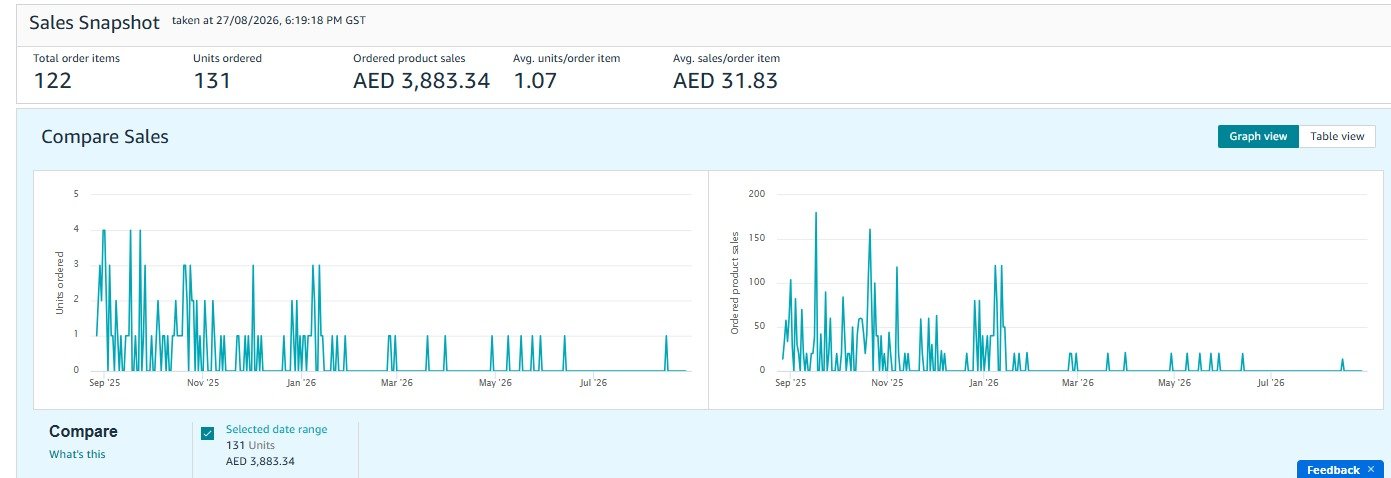Viewport: 1391px width, 478px height.
Task: Click the Ordered product sales axis title
Action: point(735,282)
